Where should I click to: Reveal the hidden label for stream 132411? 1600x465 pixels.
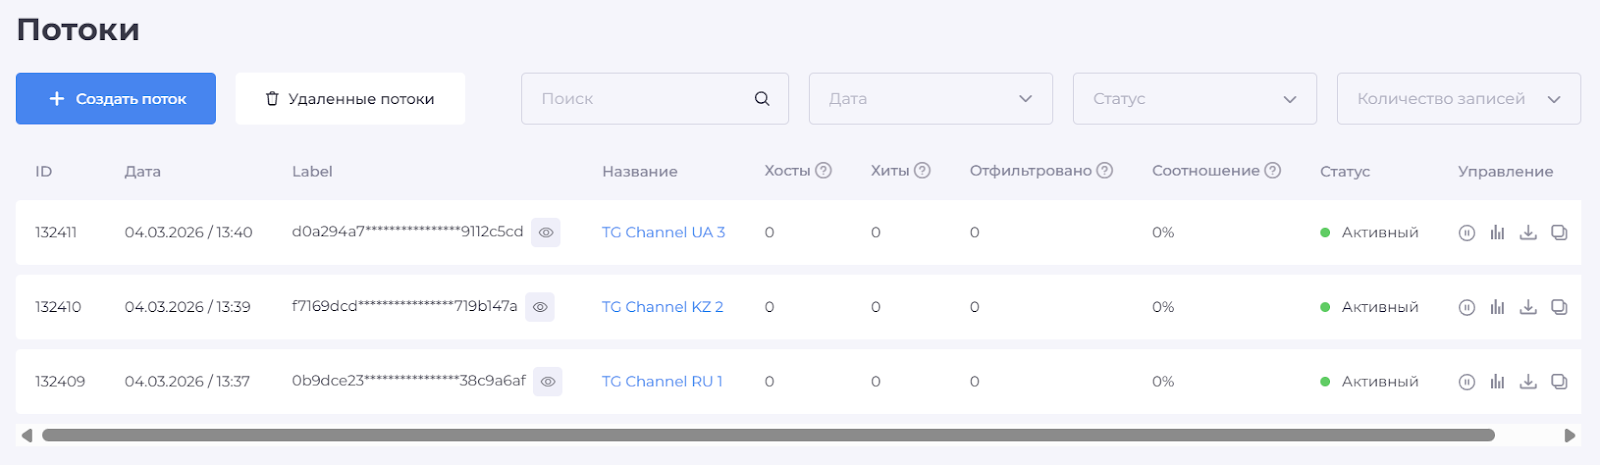[x=546, y=233]
